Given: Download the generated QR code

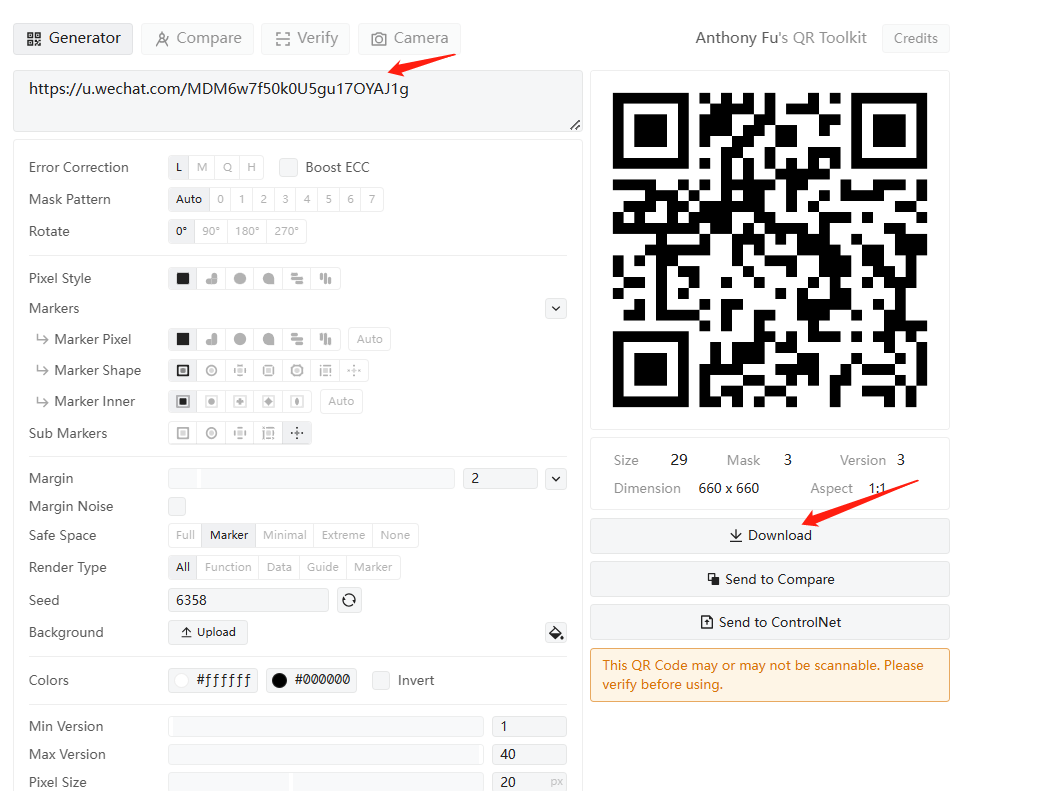Looking at the screenshot, I should tap(770, 535).
